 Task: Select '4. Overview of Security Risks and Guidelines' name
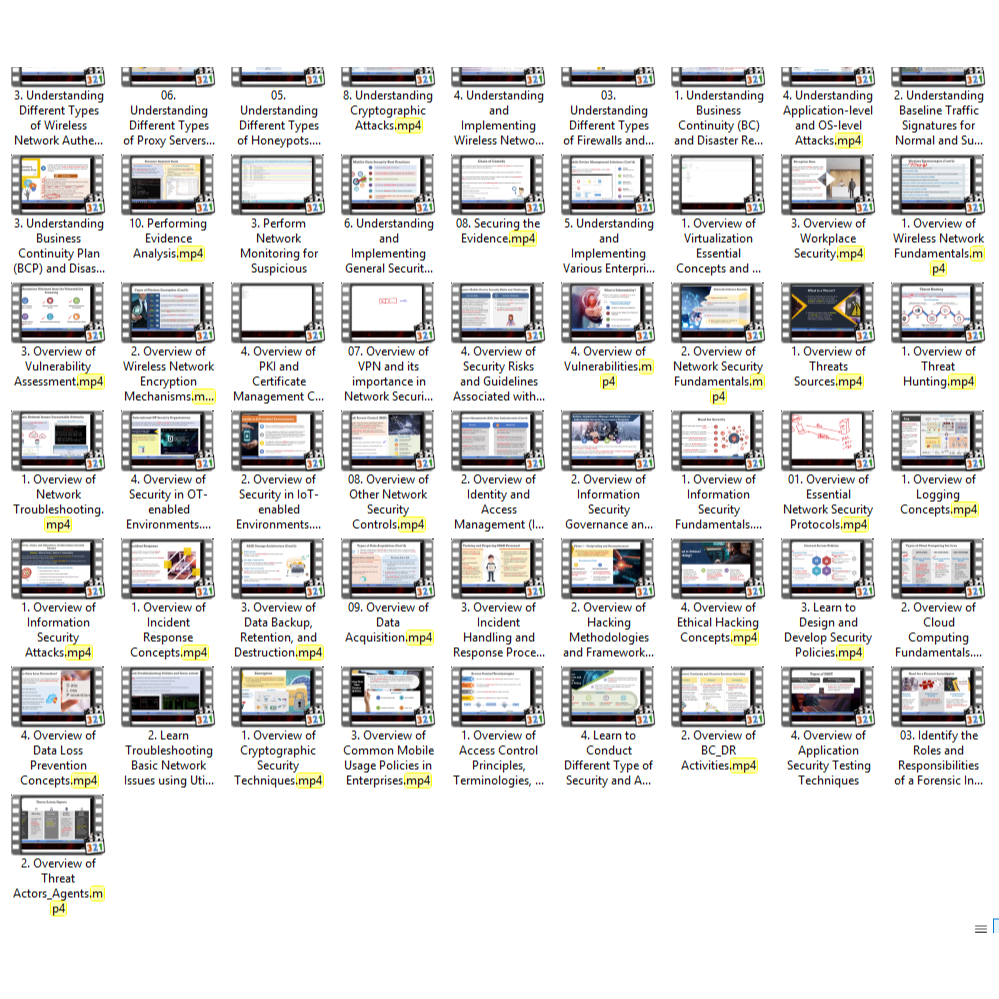(x=498, y=374)
